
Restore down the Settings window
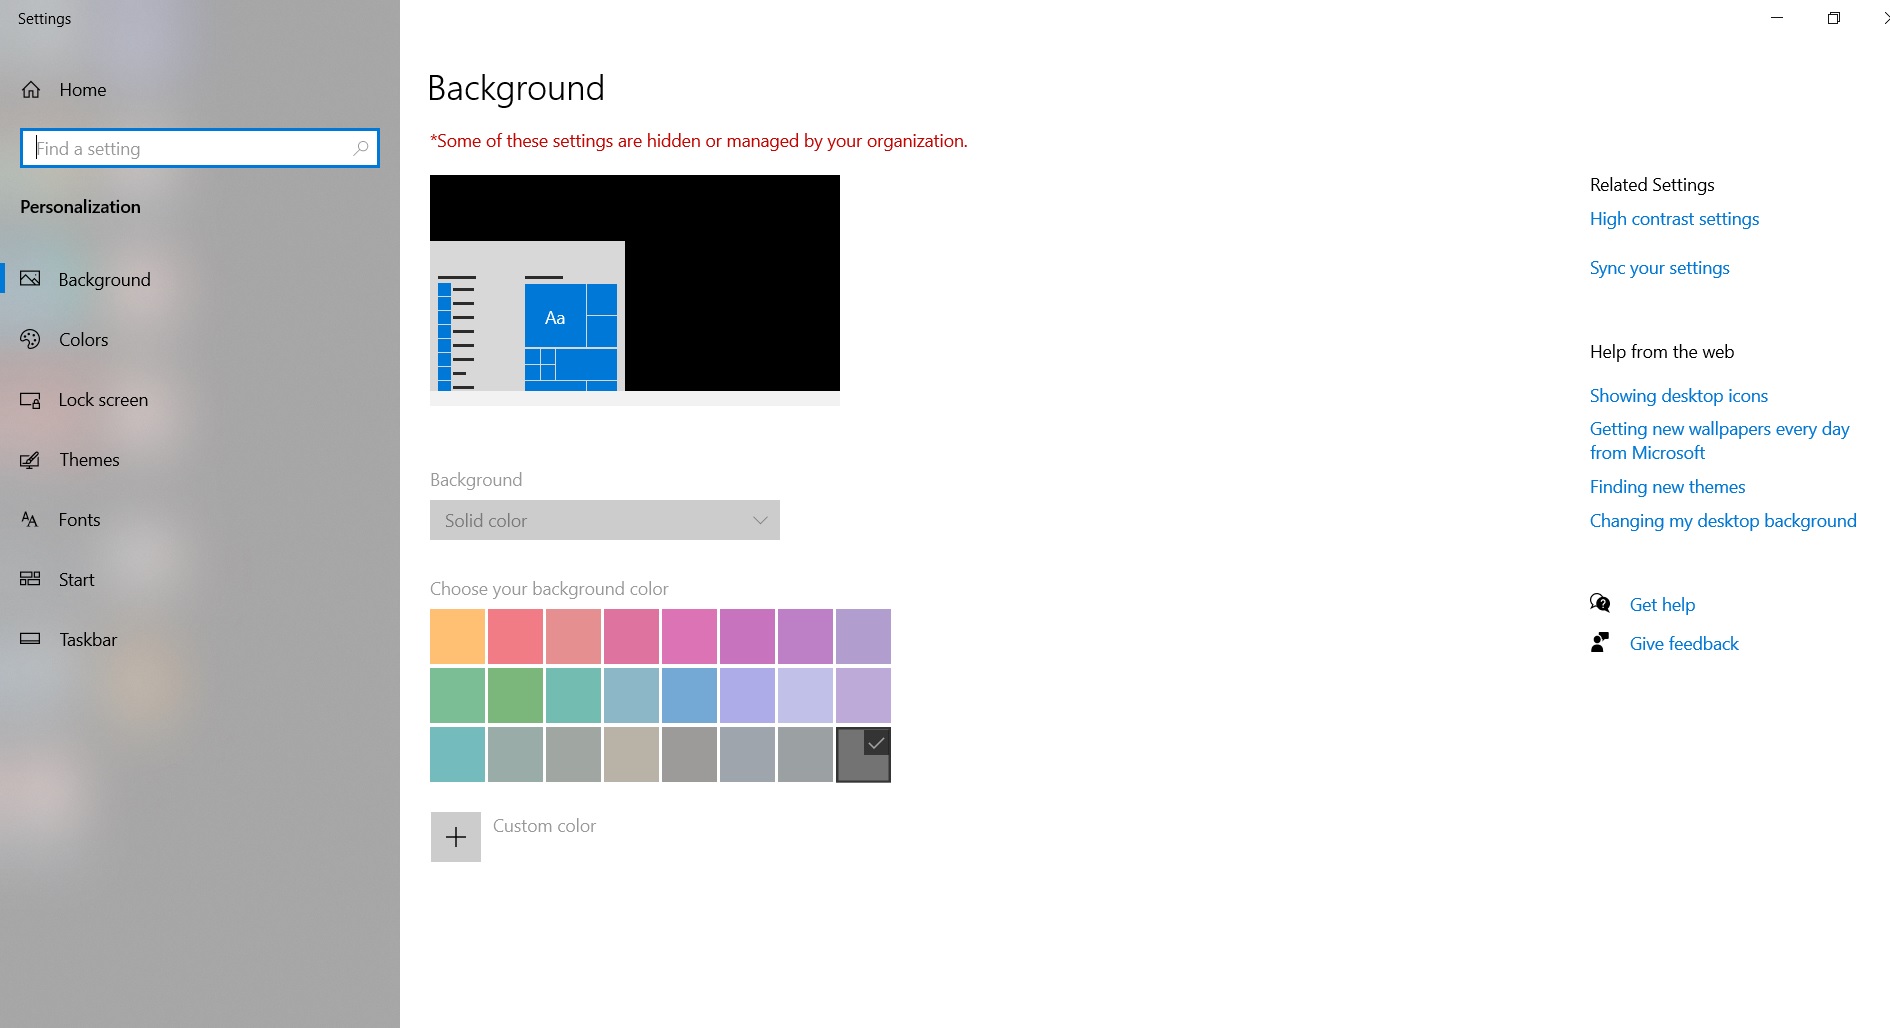click(x=1833, y=18)
